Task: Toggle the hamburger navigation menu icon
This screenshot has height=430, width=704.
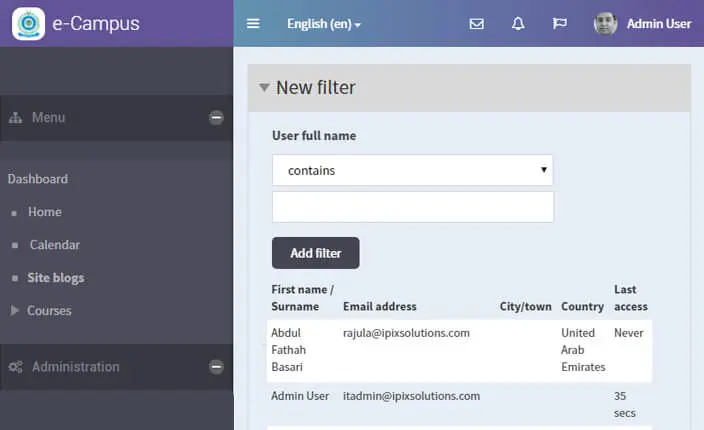Action: pyautogui.click(x=253, y=24)
